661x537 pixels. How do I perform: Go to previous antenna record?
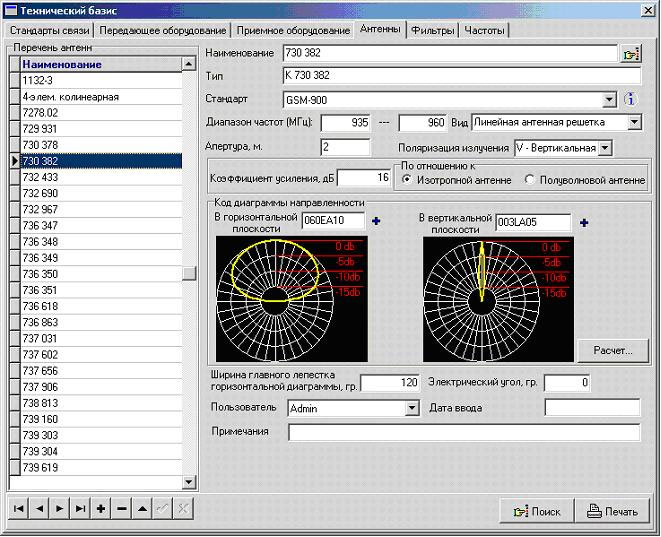tap(39, 509)
